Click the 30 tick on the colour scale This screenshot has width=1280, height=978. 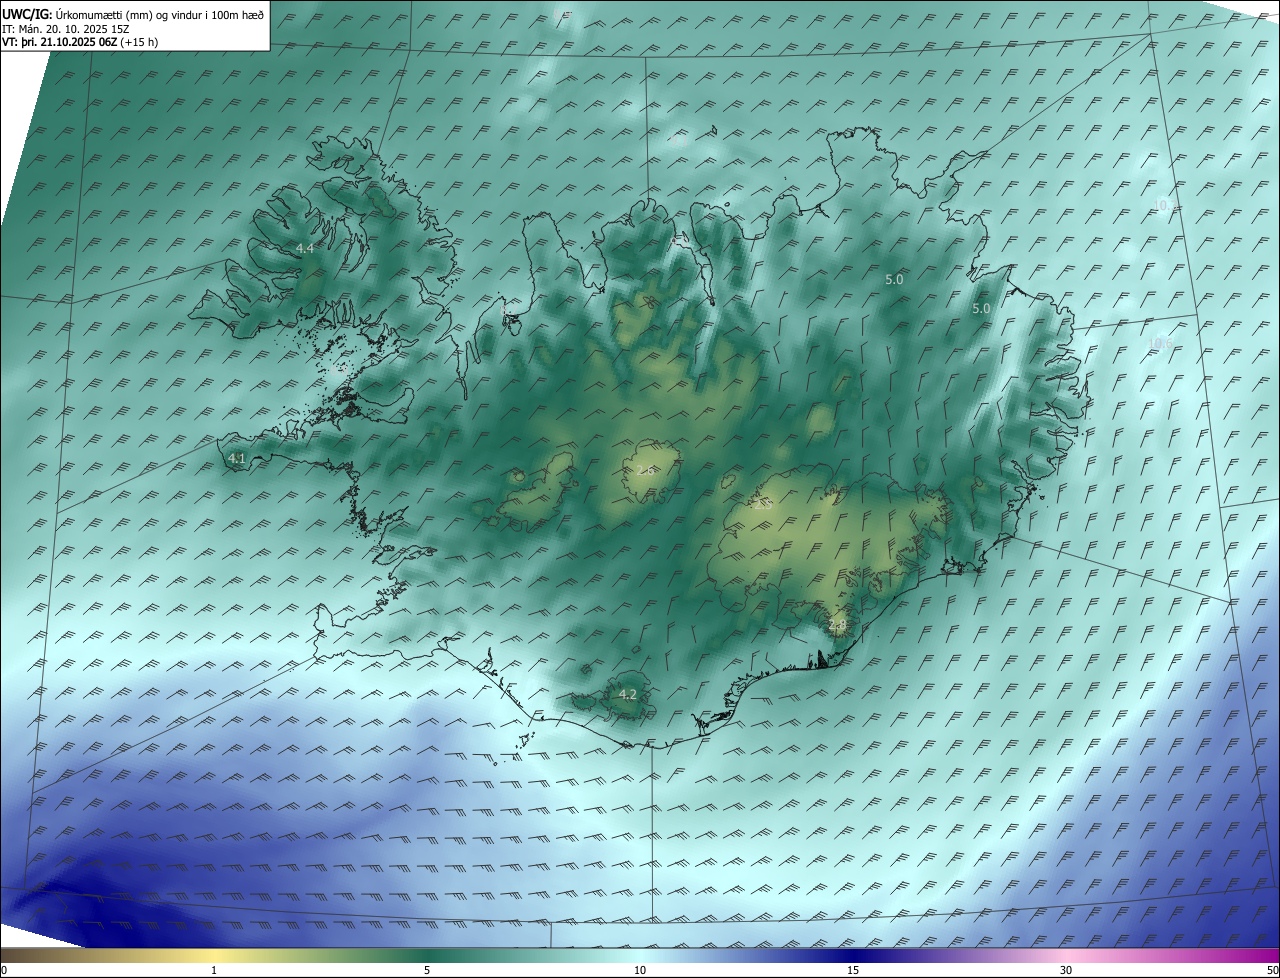click(x=1066, y=970)
